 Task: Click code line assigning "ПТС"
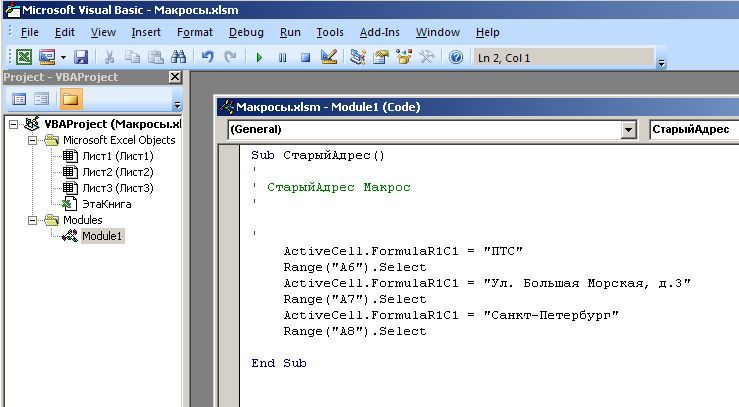click(403, 251)
